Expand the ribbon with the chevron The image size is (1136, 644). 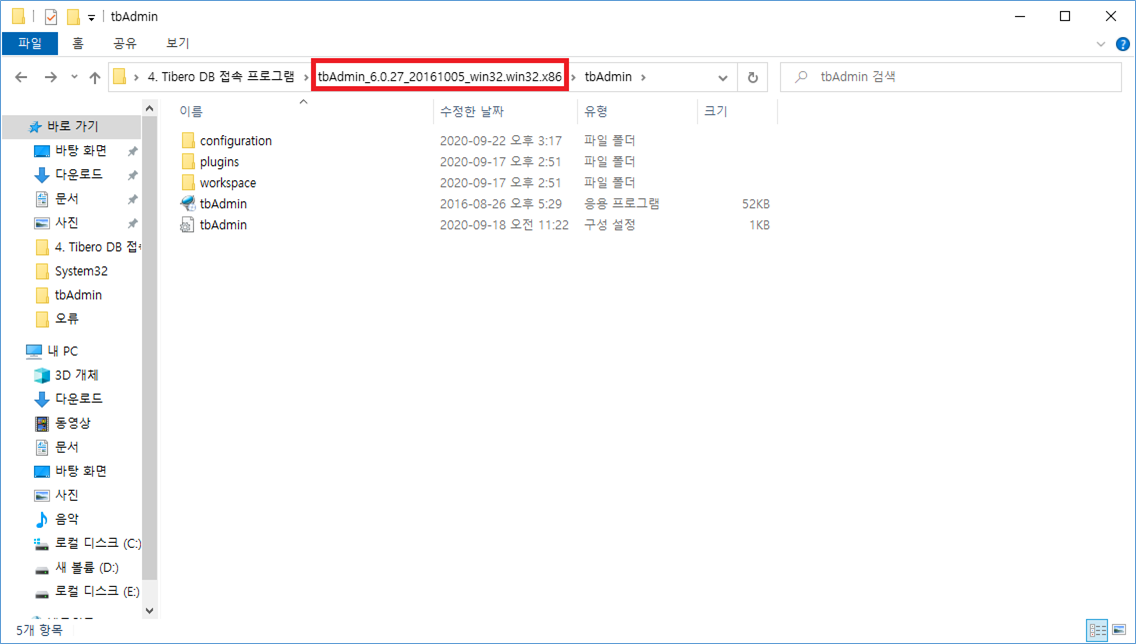pos(1101,44)
